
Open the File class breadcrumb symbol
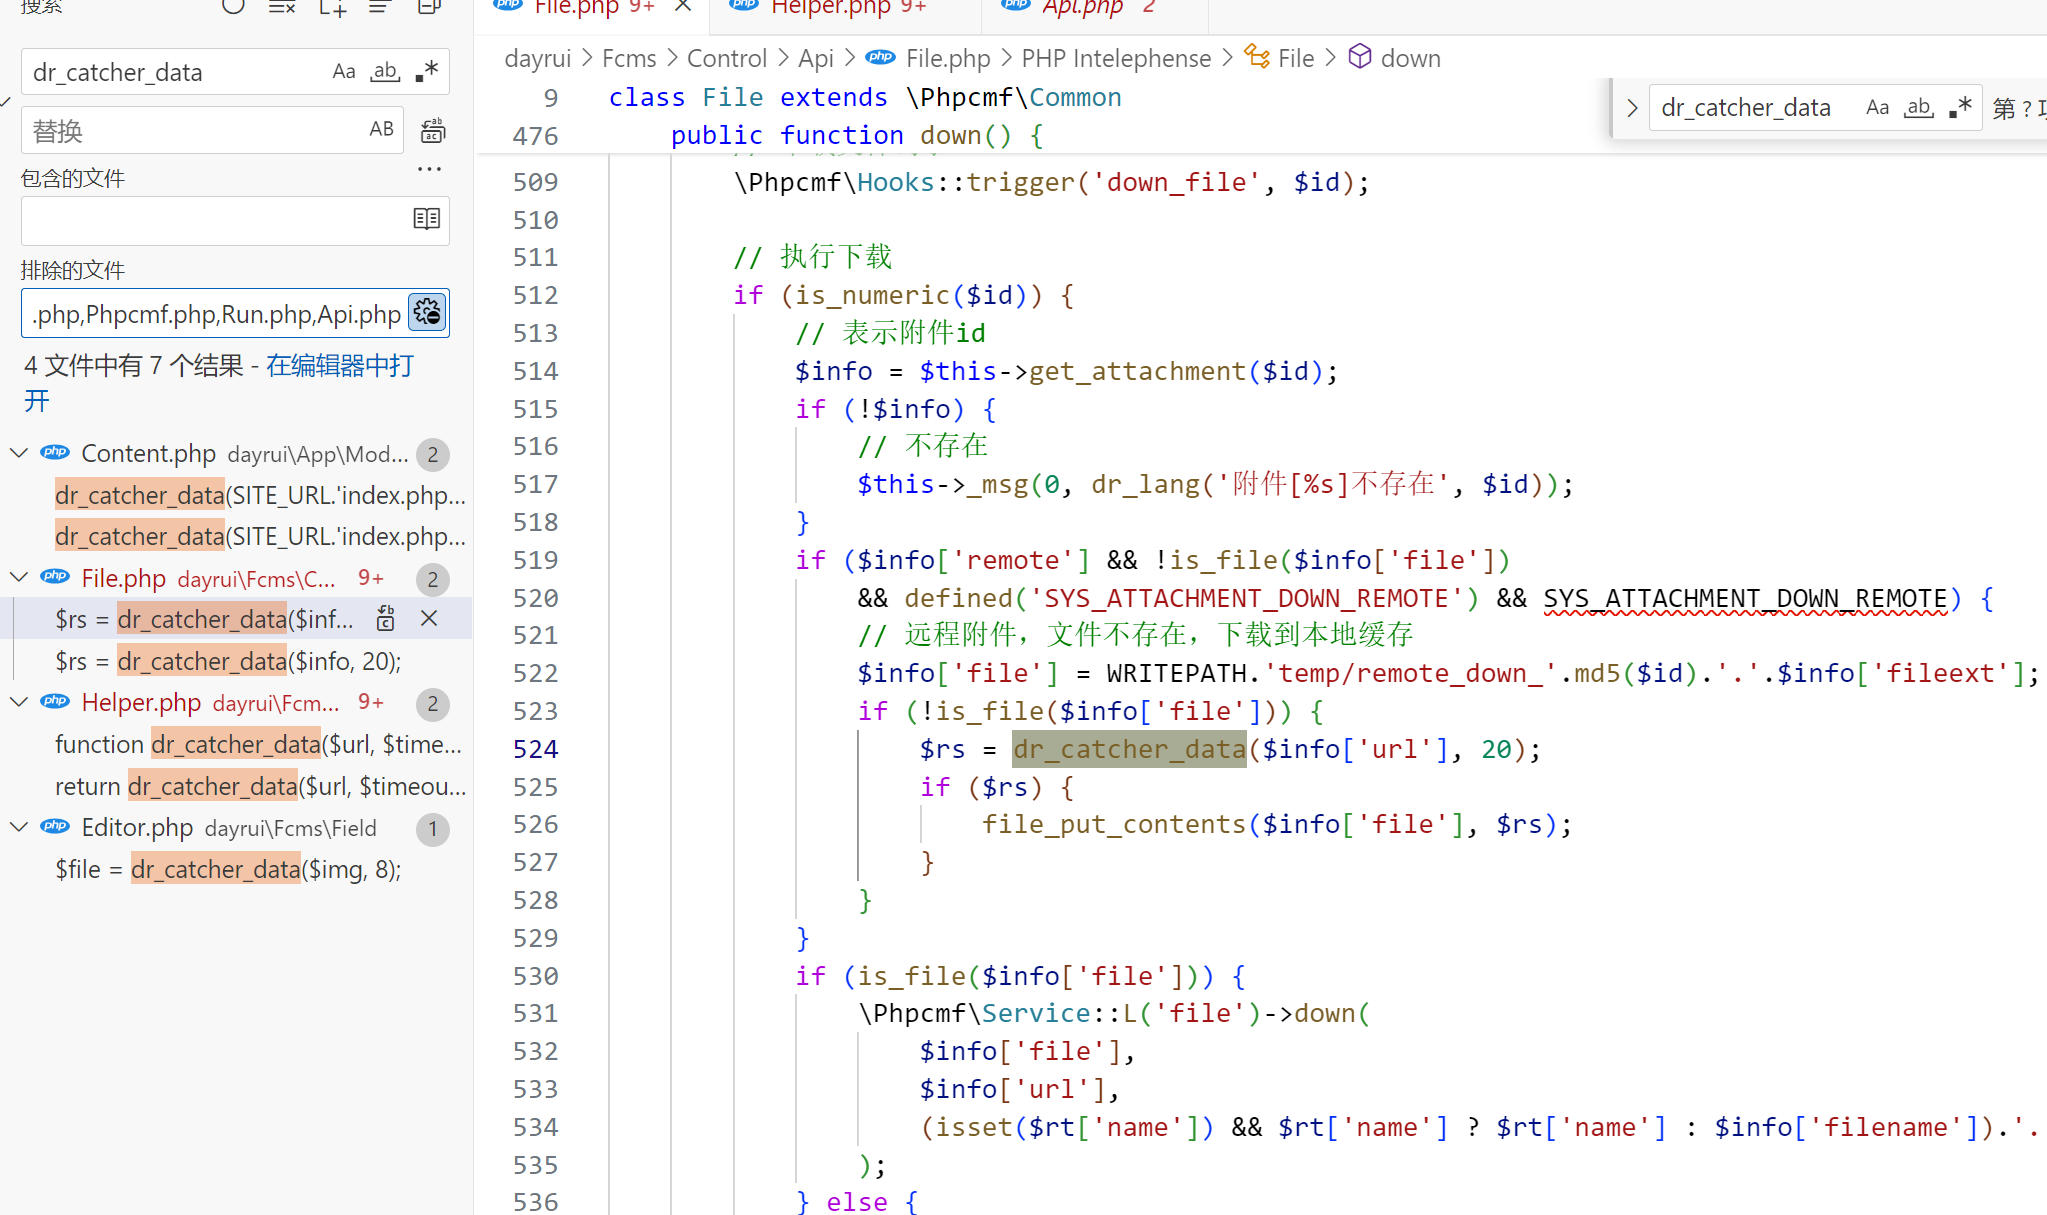pos(1280,58)
